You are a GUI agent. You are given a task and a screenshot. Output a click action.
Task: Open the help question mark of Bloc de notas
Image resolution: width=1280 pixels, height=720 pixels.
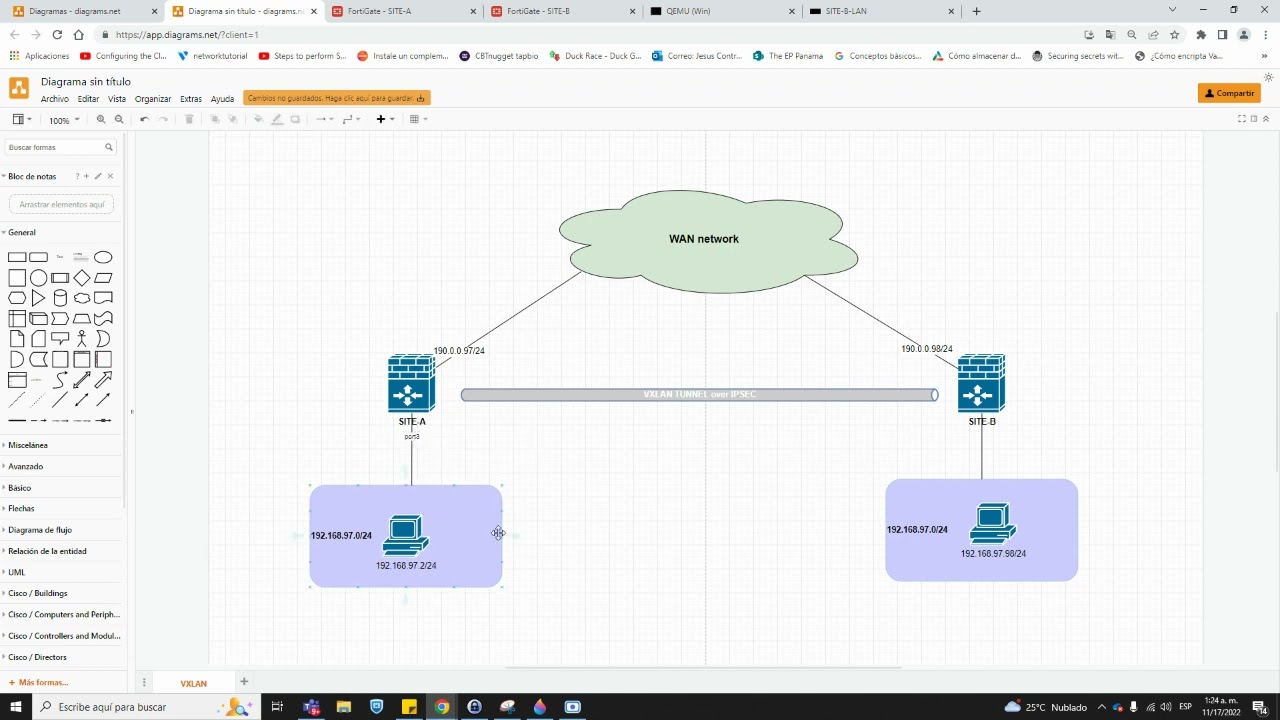(x=77, y=176)
